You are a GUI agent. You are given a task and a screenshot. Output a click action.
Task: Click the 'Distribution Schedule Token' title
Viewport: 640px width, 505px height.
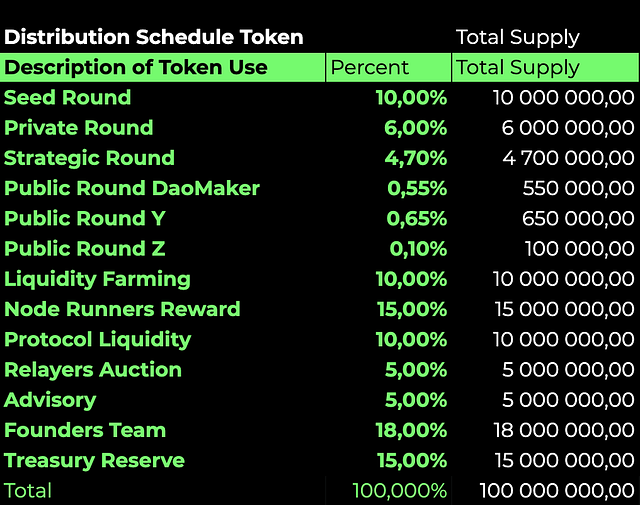pos(154,37)
